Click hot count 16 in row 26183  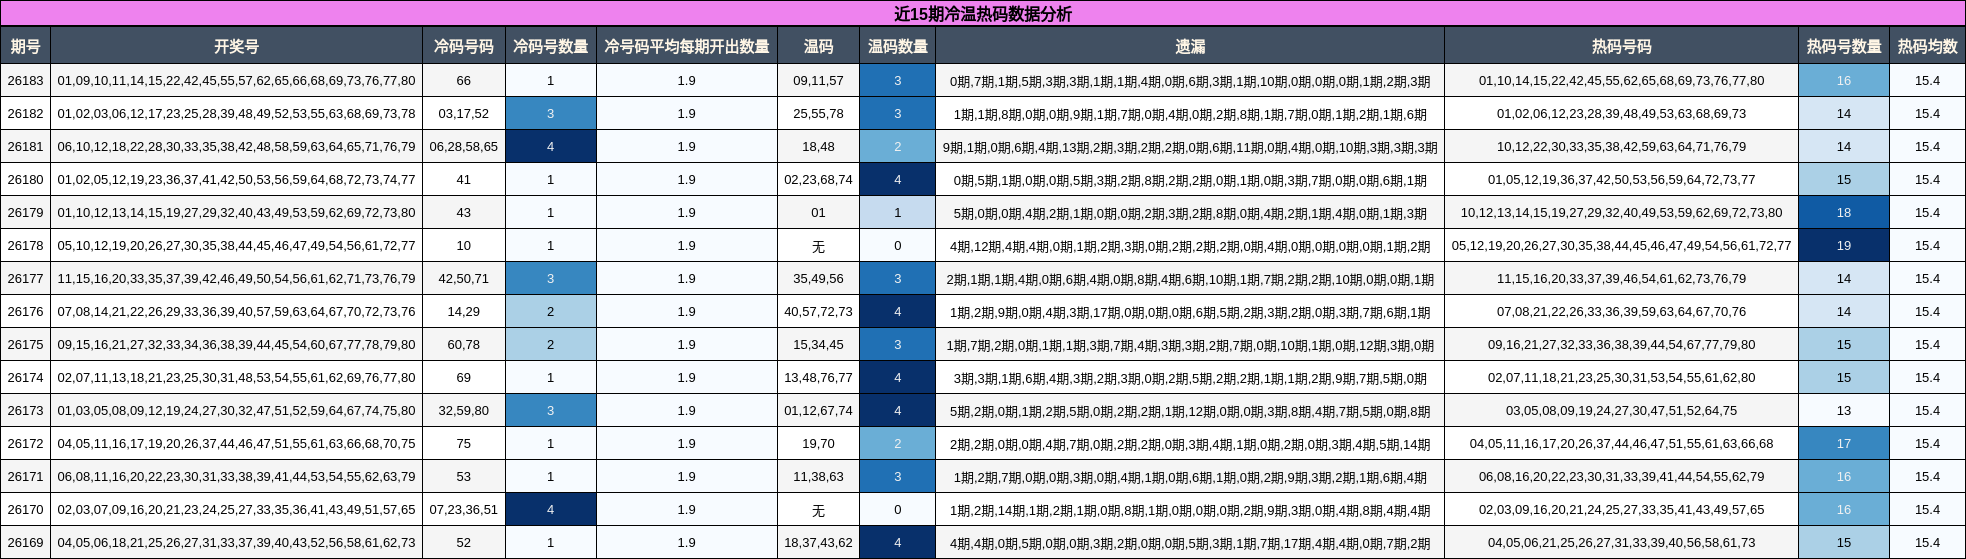pyautogui.click(x=1843, y=81)
